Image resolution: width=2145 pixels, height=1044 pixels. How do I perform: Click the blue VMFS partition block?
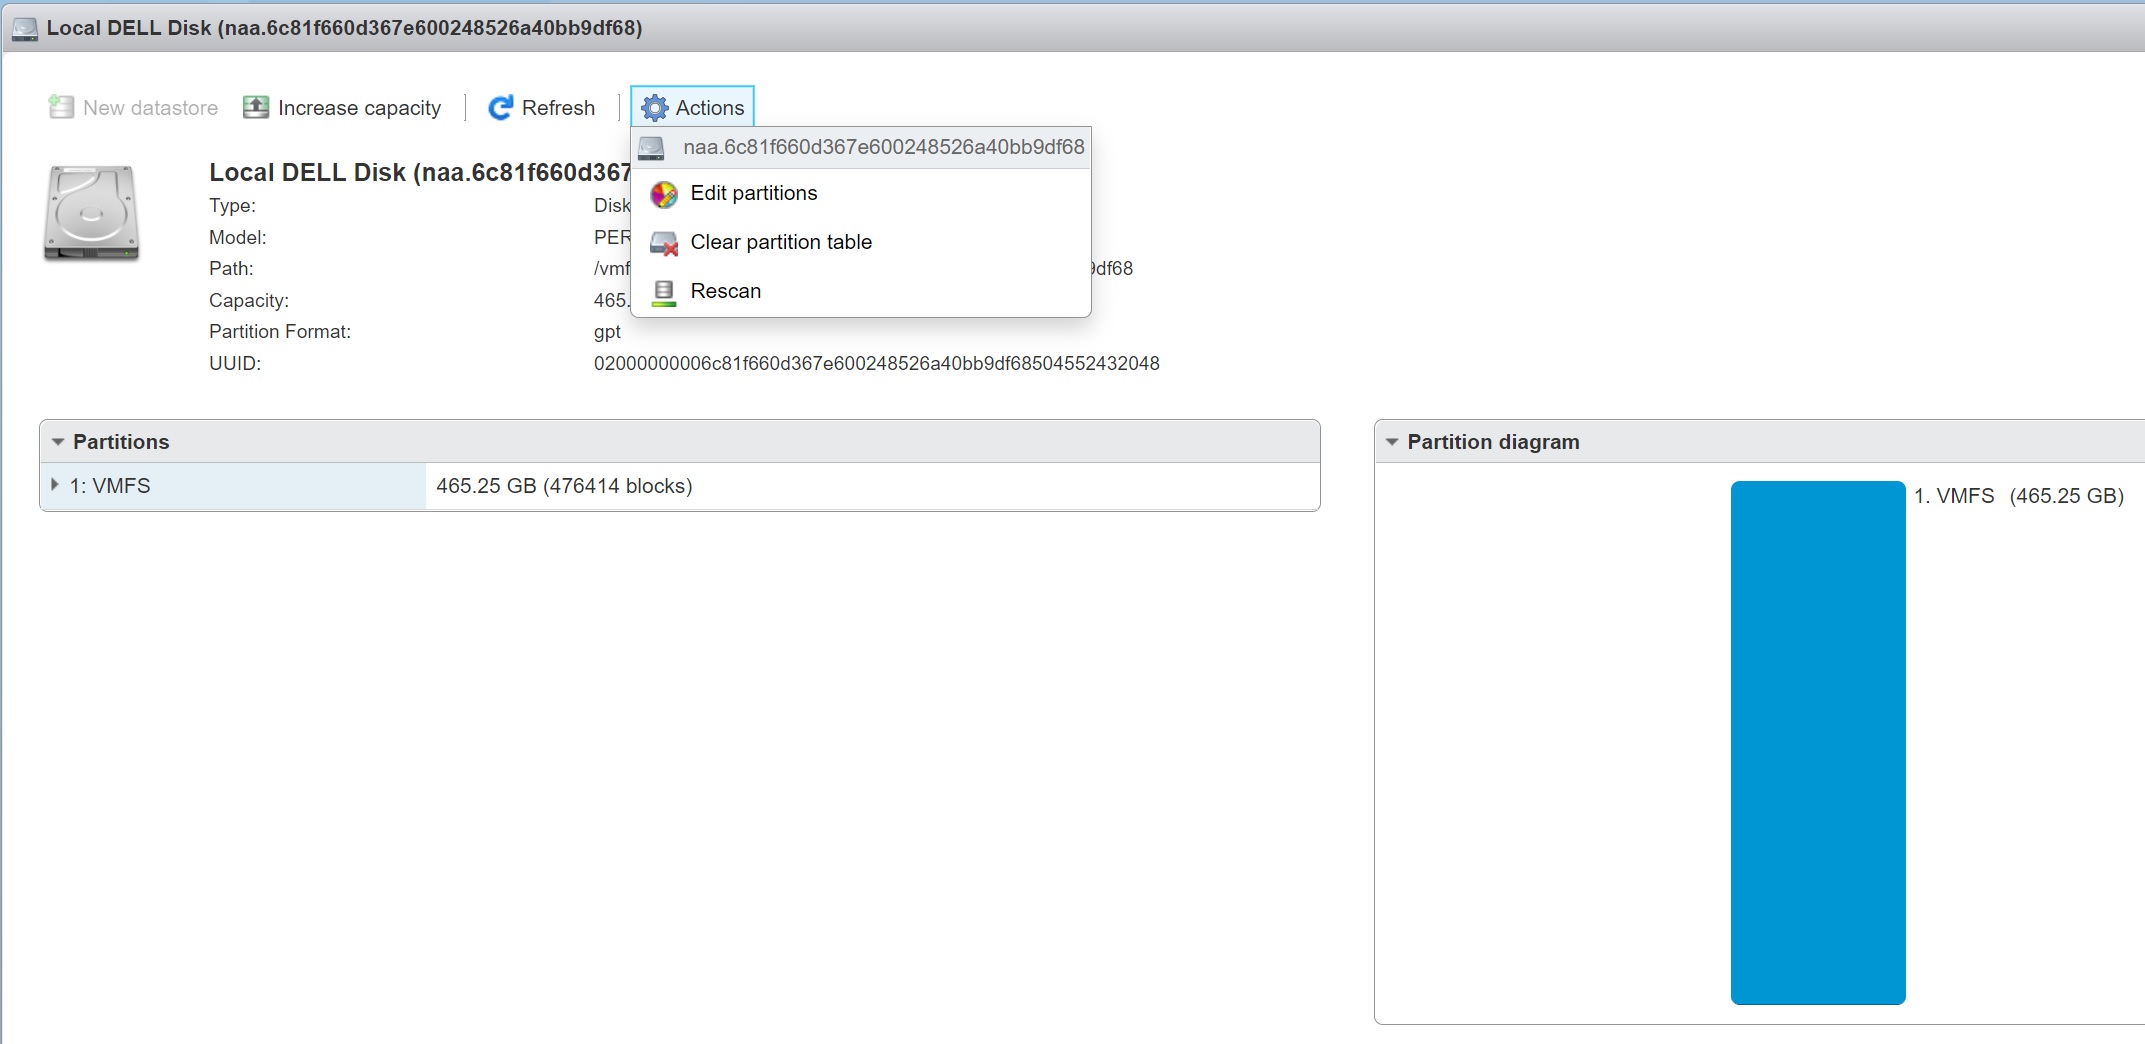pyautogui.click(x=1817, y=742)
